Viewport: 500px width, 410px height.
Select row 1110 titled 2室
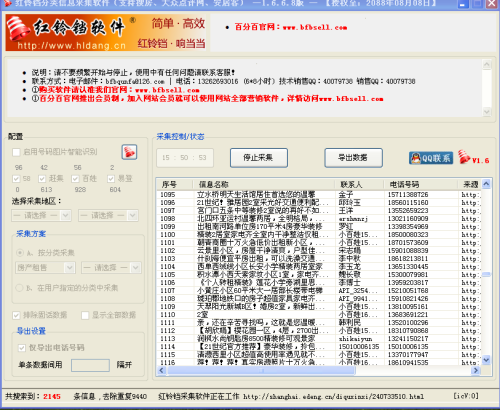319,314
